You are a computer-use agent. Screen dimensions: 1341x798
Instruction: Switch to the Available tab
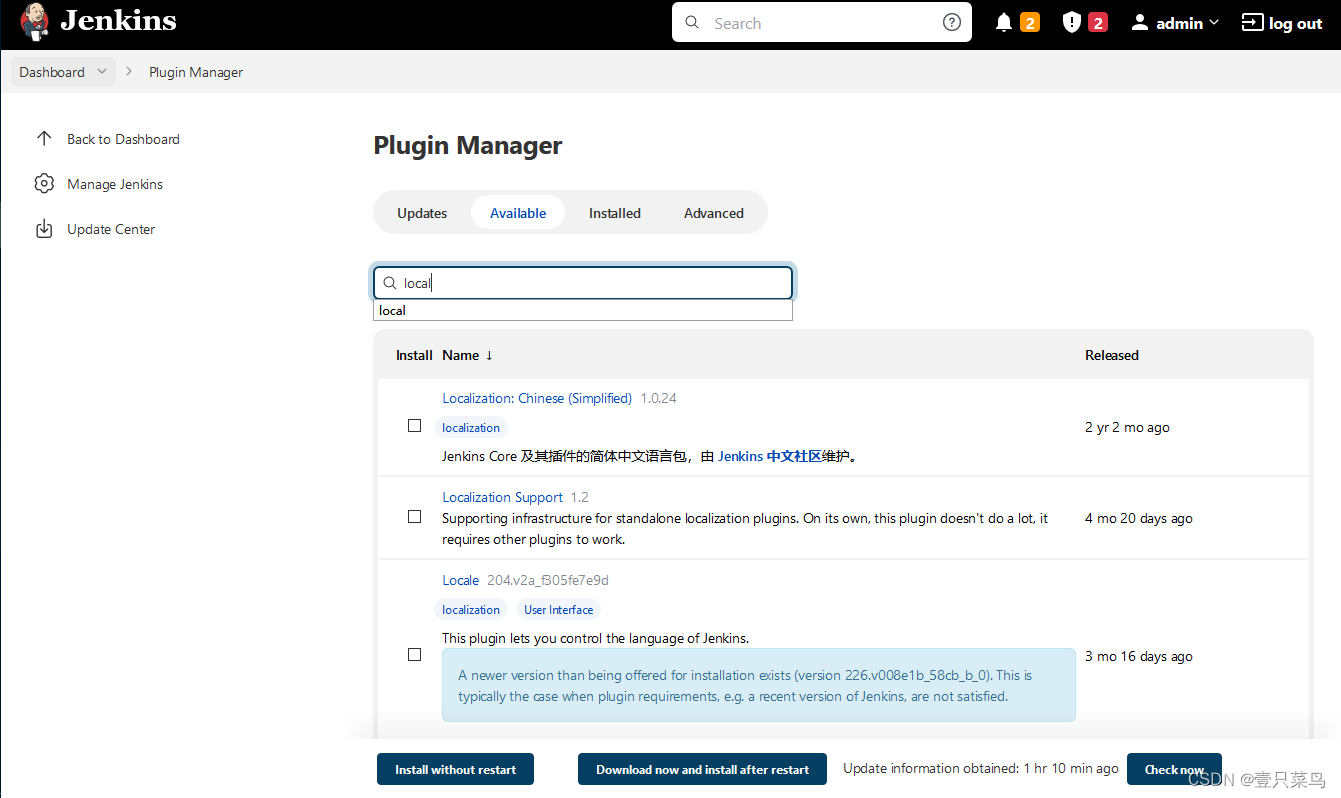pos(518,213)
